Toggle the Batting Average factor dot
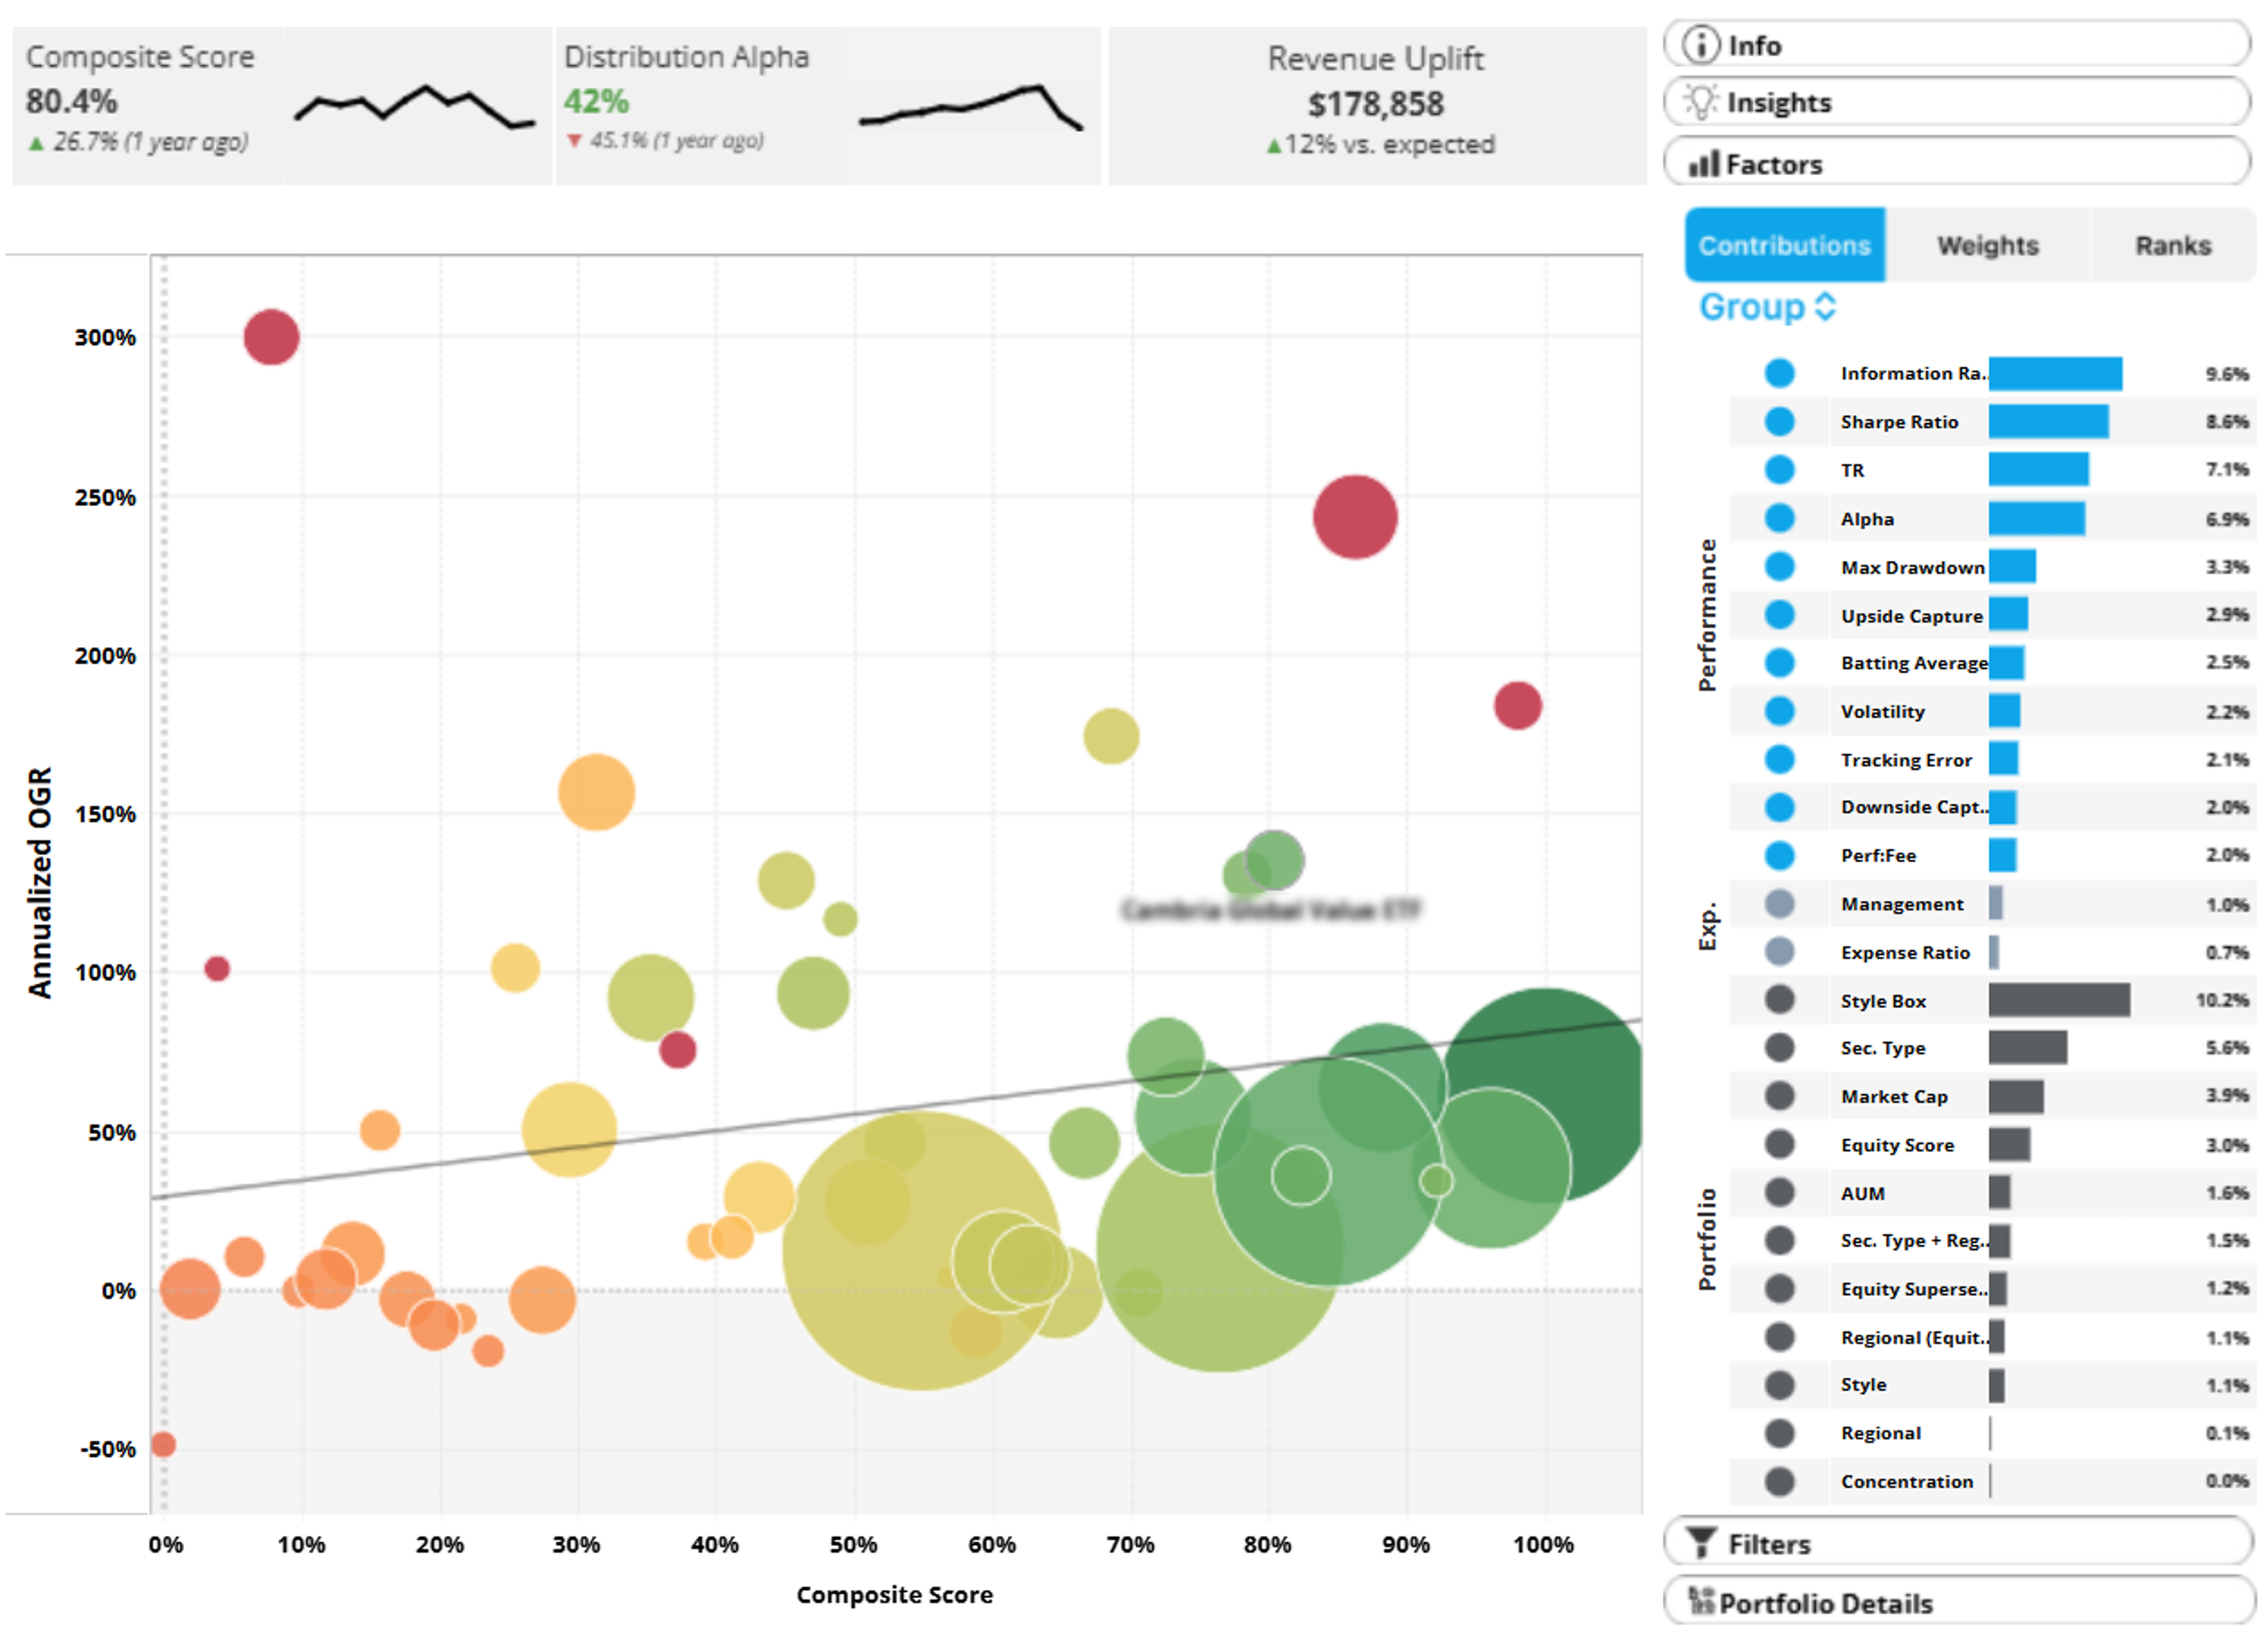 pyautogui.click(x=1779, y=662)
